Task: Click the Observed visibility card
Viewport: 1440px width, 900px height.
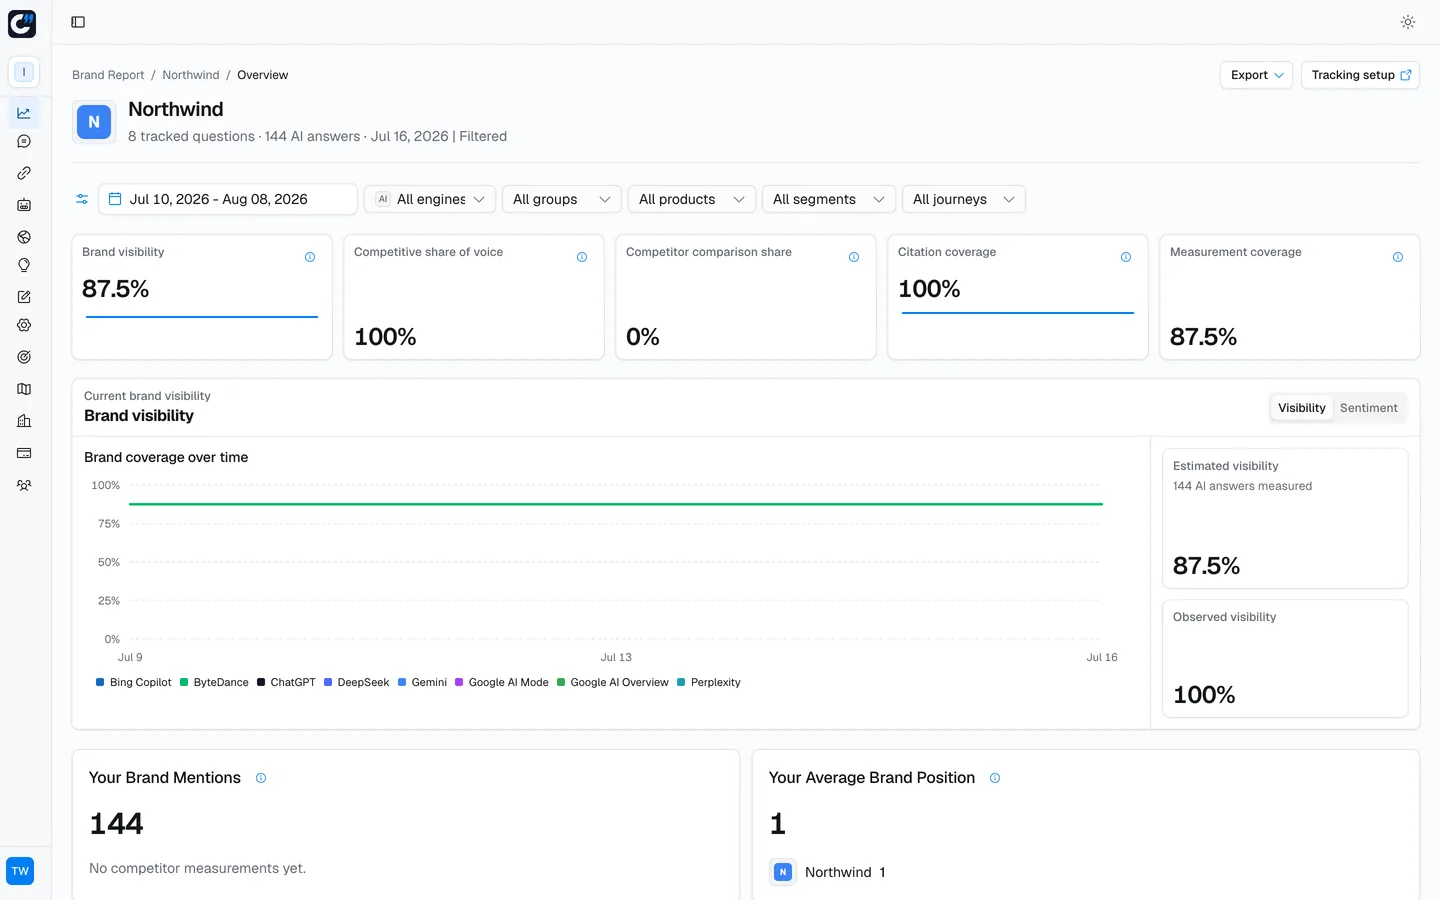Action: tap(1285, 658)
